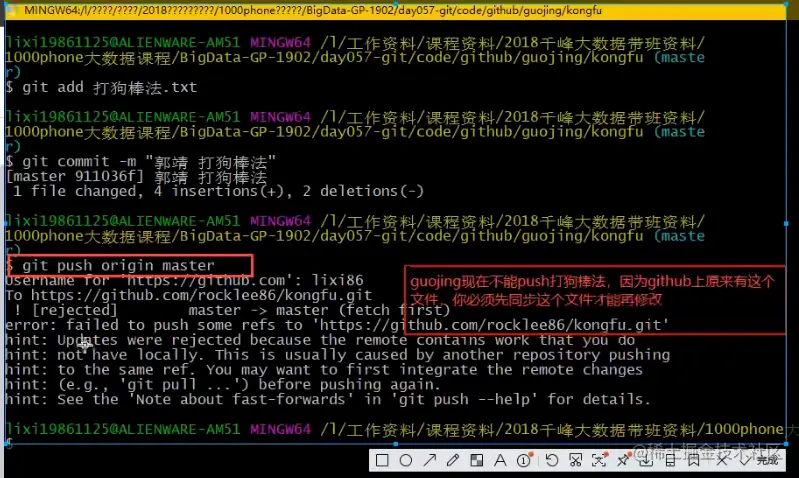
Task: Click the 'Username for' prompt line
Action: [x=184, y=280]
